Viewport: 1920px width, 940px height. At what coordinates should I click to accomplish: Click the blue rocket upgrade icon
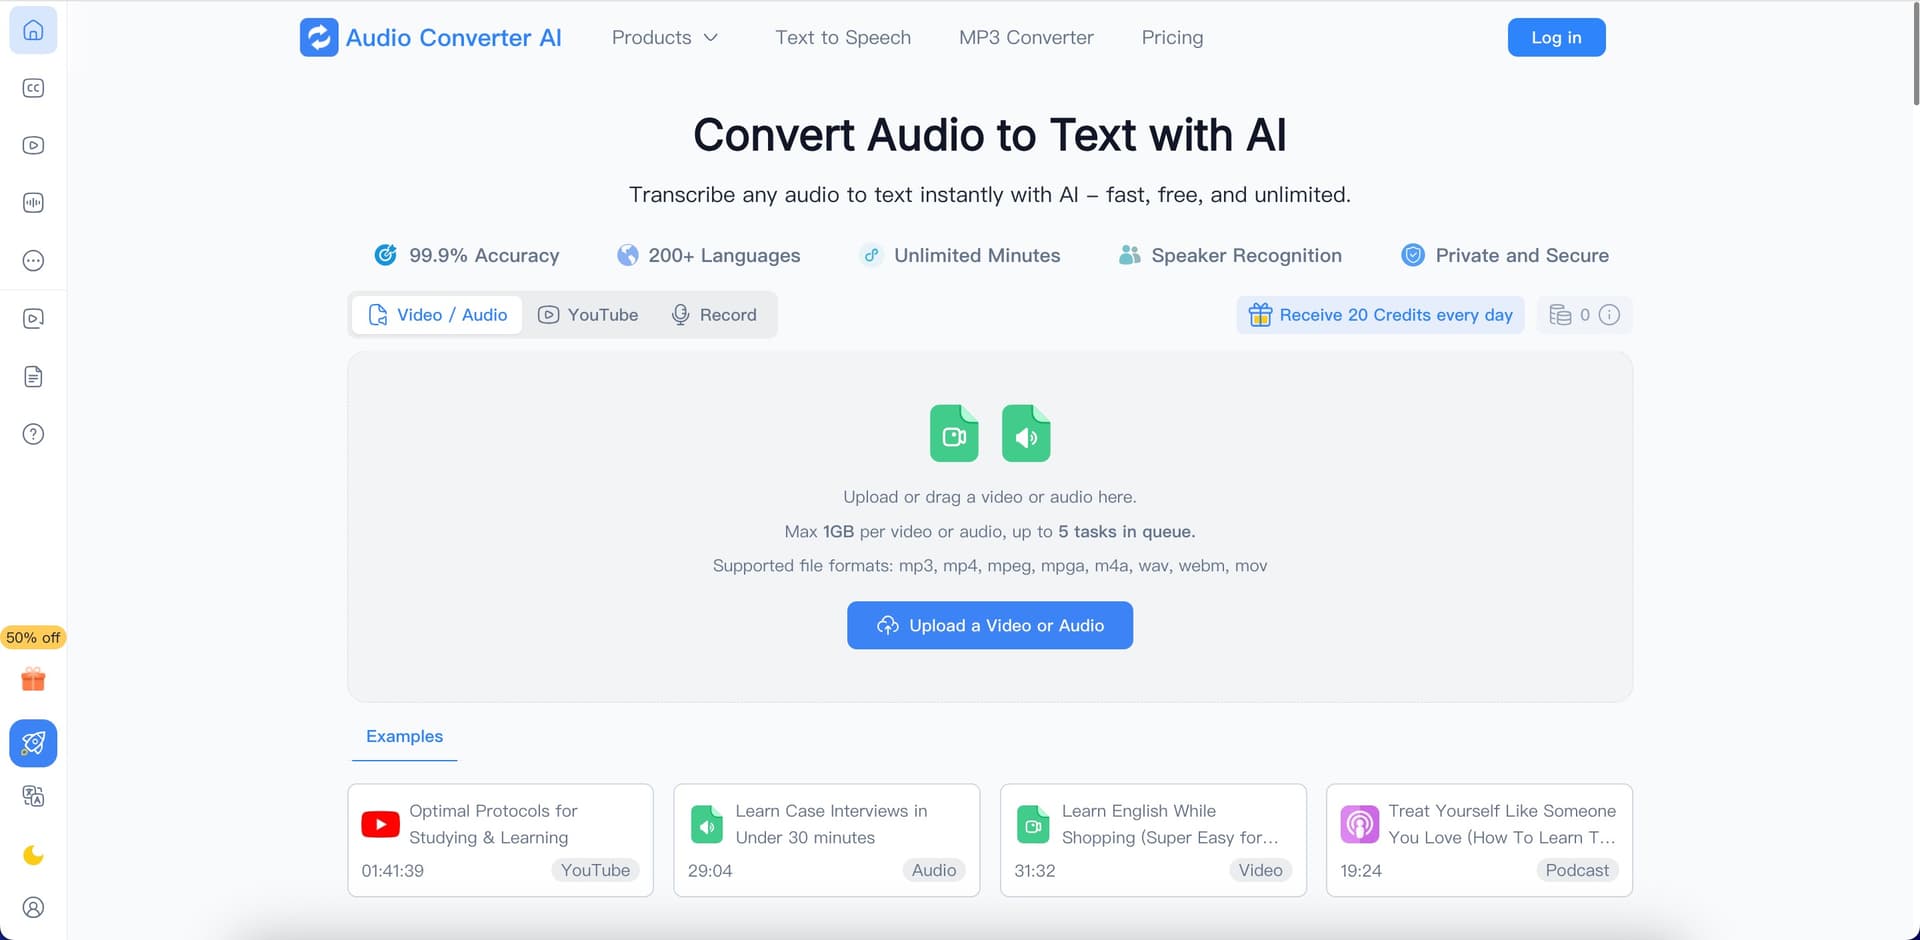click(33, 743)
